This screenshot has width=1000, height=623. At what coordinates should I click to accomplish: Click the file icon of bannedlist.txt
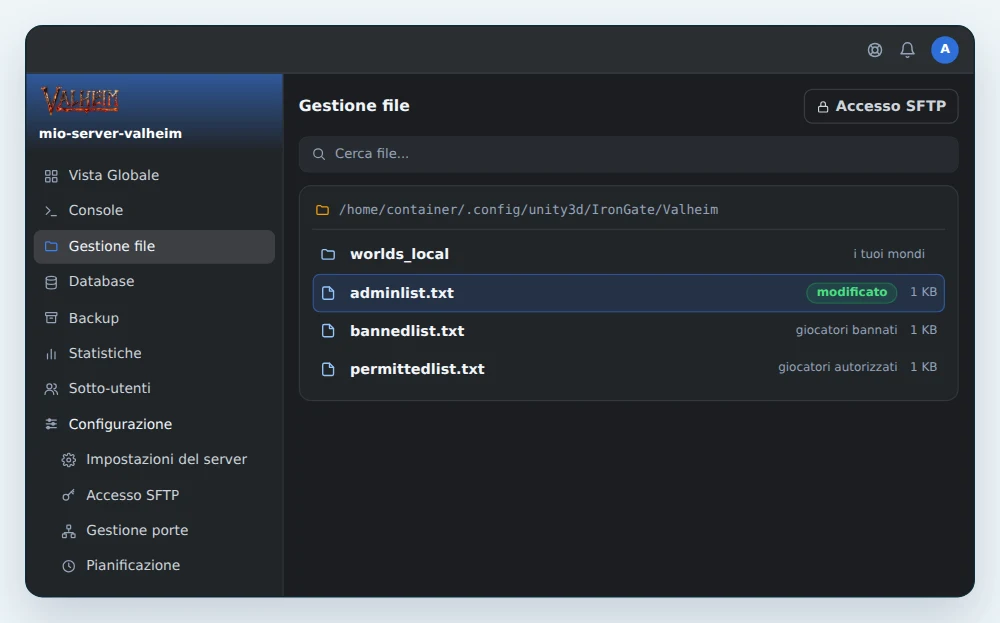click(328, 330)
